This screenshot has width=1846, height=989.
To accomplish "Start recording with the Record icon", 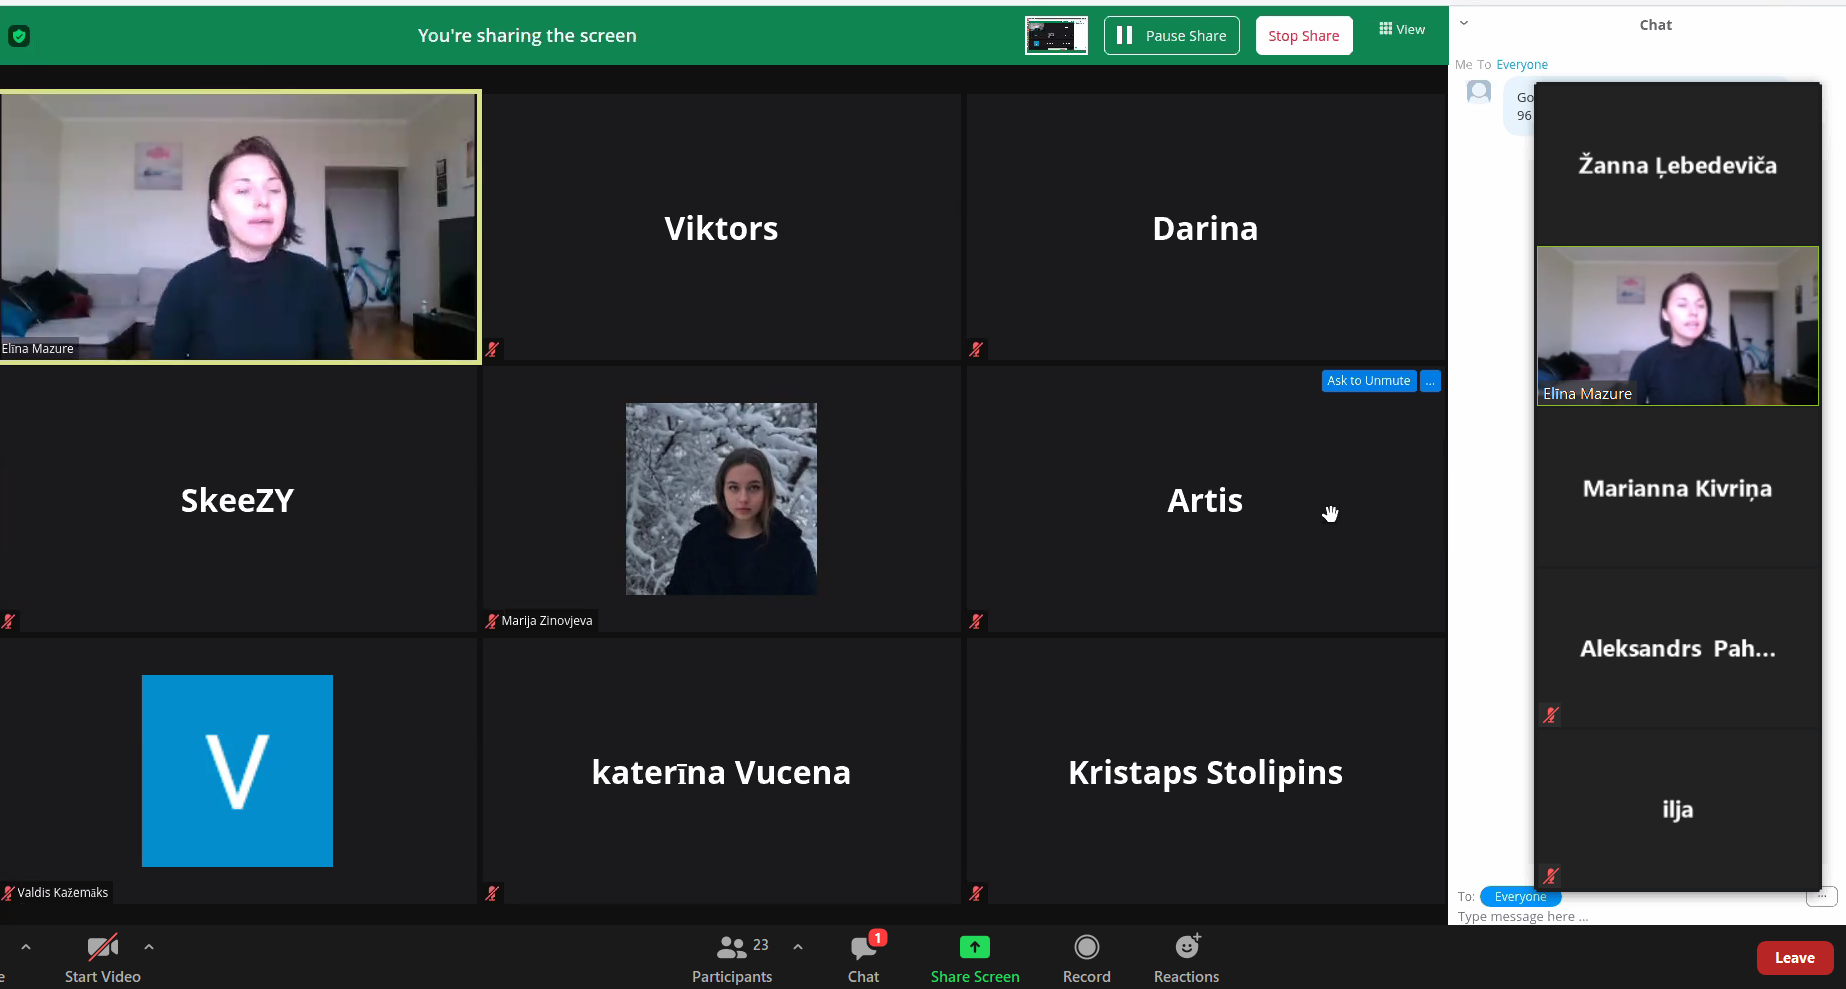I will tap(1086, 947).
